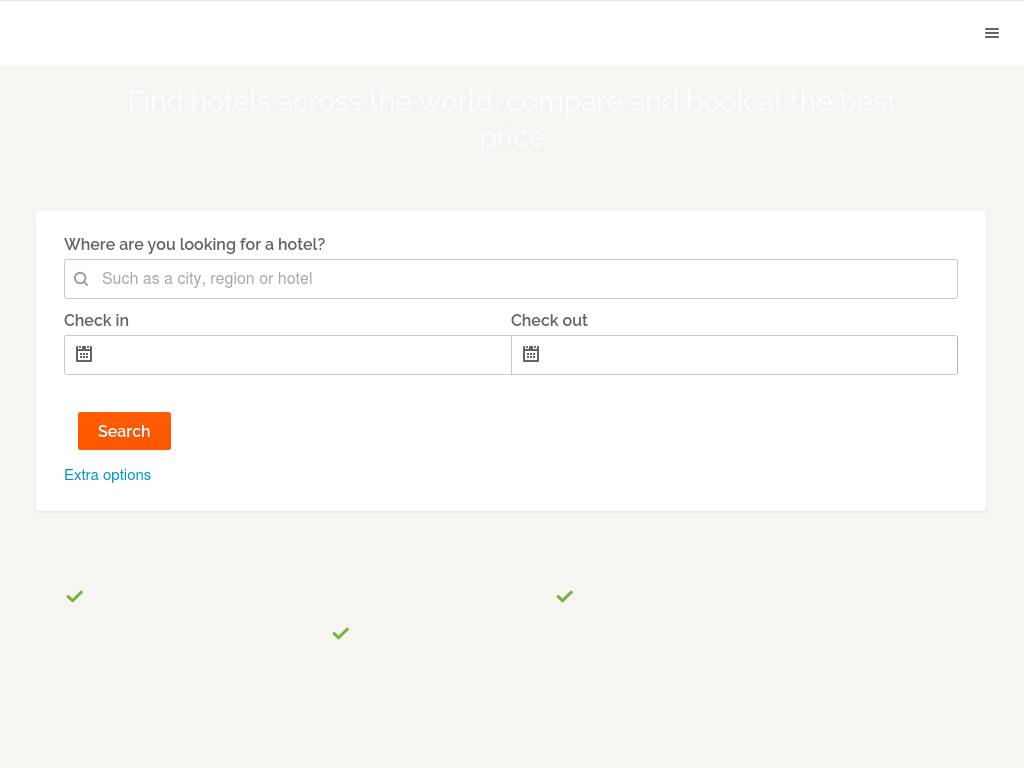The width and height of the screenshot is (1024, 768).
Task: Click the 'Check out' label text
Action: (x=549, y=320)
